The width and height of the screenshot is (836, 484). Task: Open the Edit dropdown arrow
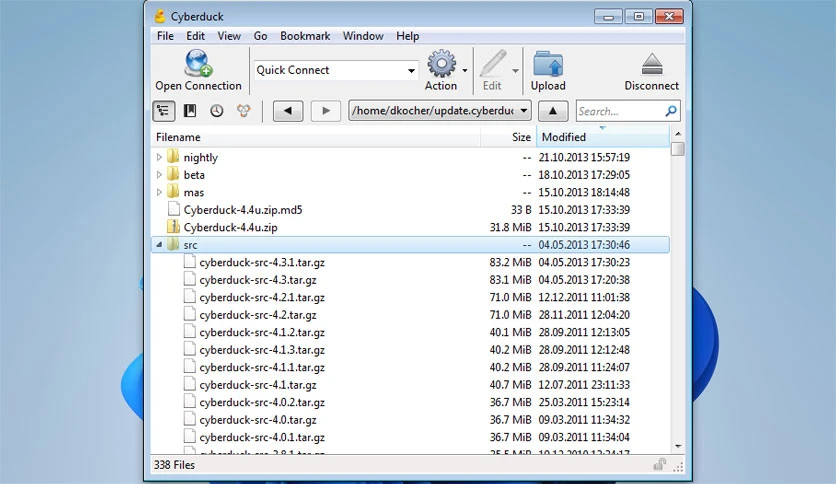(515, 70)
